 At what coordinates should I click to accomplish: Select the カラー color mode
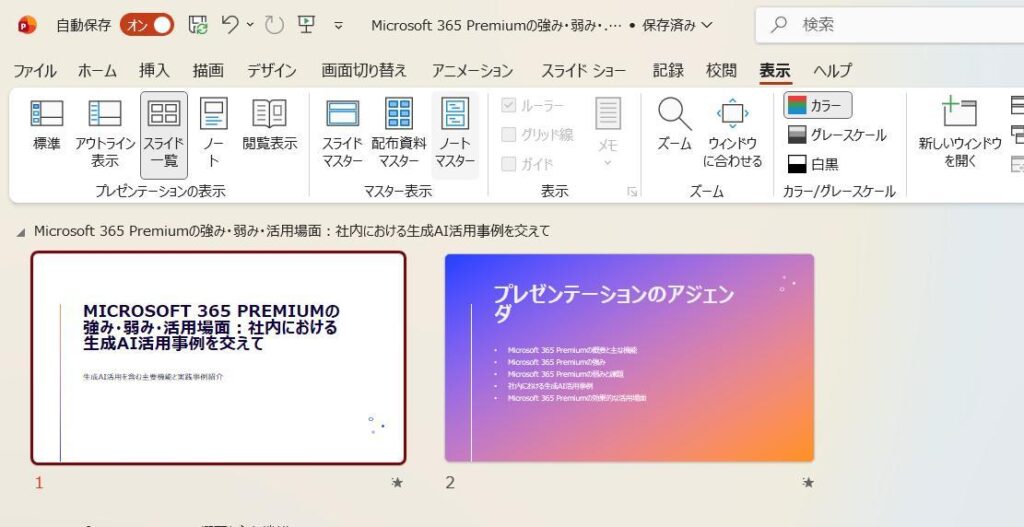coord(818,105)
